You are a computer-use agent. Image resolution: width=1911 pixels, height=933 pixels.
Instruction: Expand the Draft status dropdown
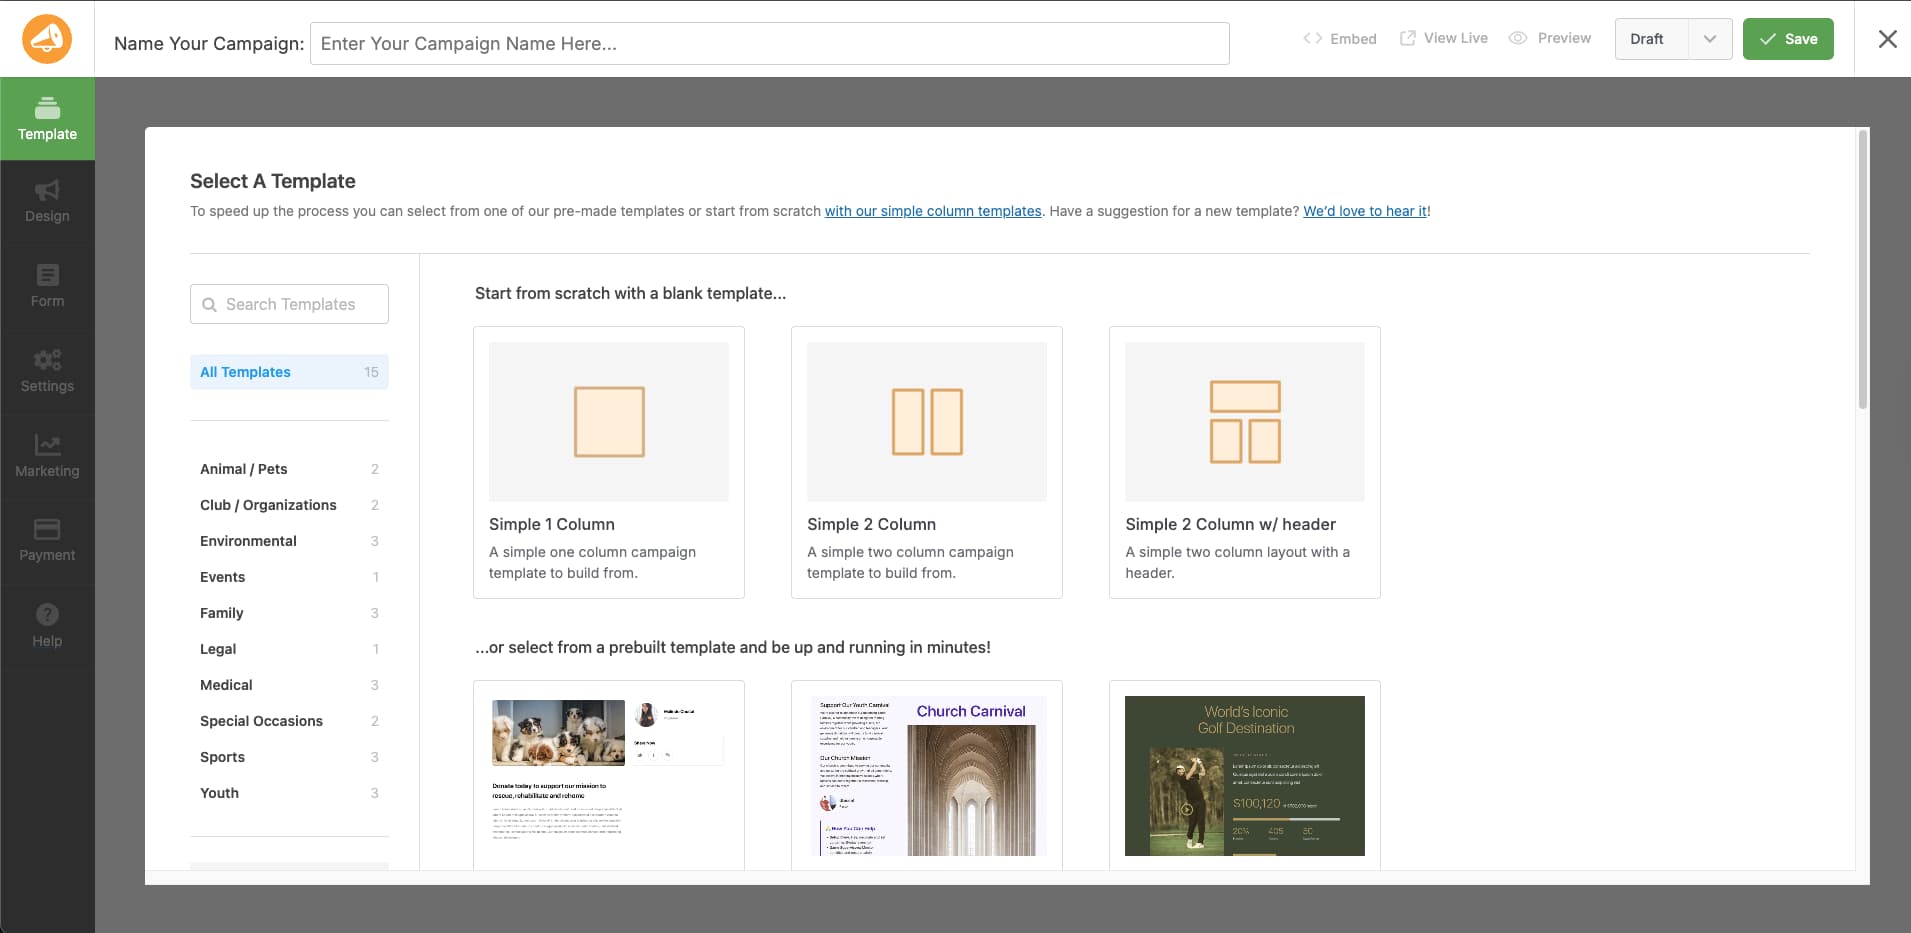pyautogui.click(x=1709, y=39)
